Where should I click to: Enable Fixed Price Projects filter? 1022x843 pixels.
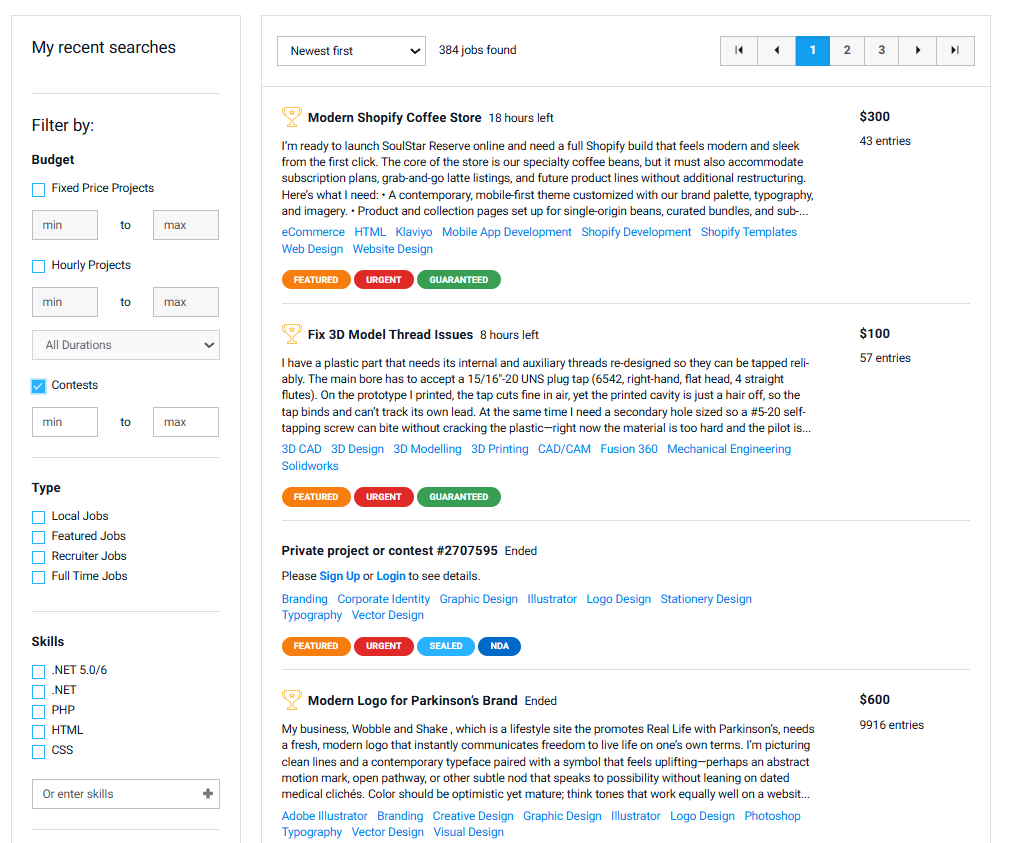coord(38,190)
